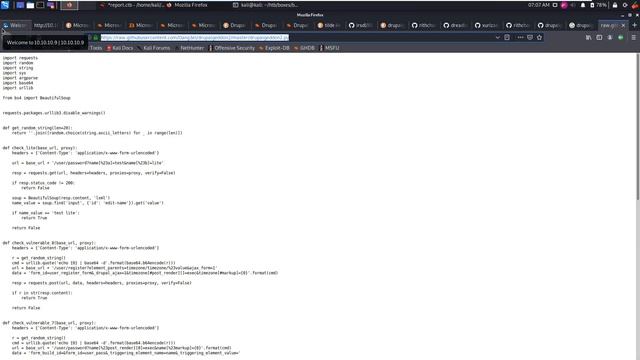
Task: Toggle the reader view icon in address bar
Action: coord(507,38)
